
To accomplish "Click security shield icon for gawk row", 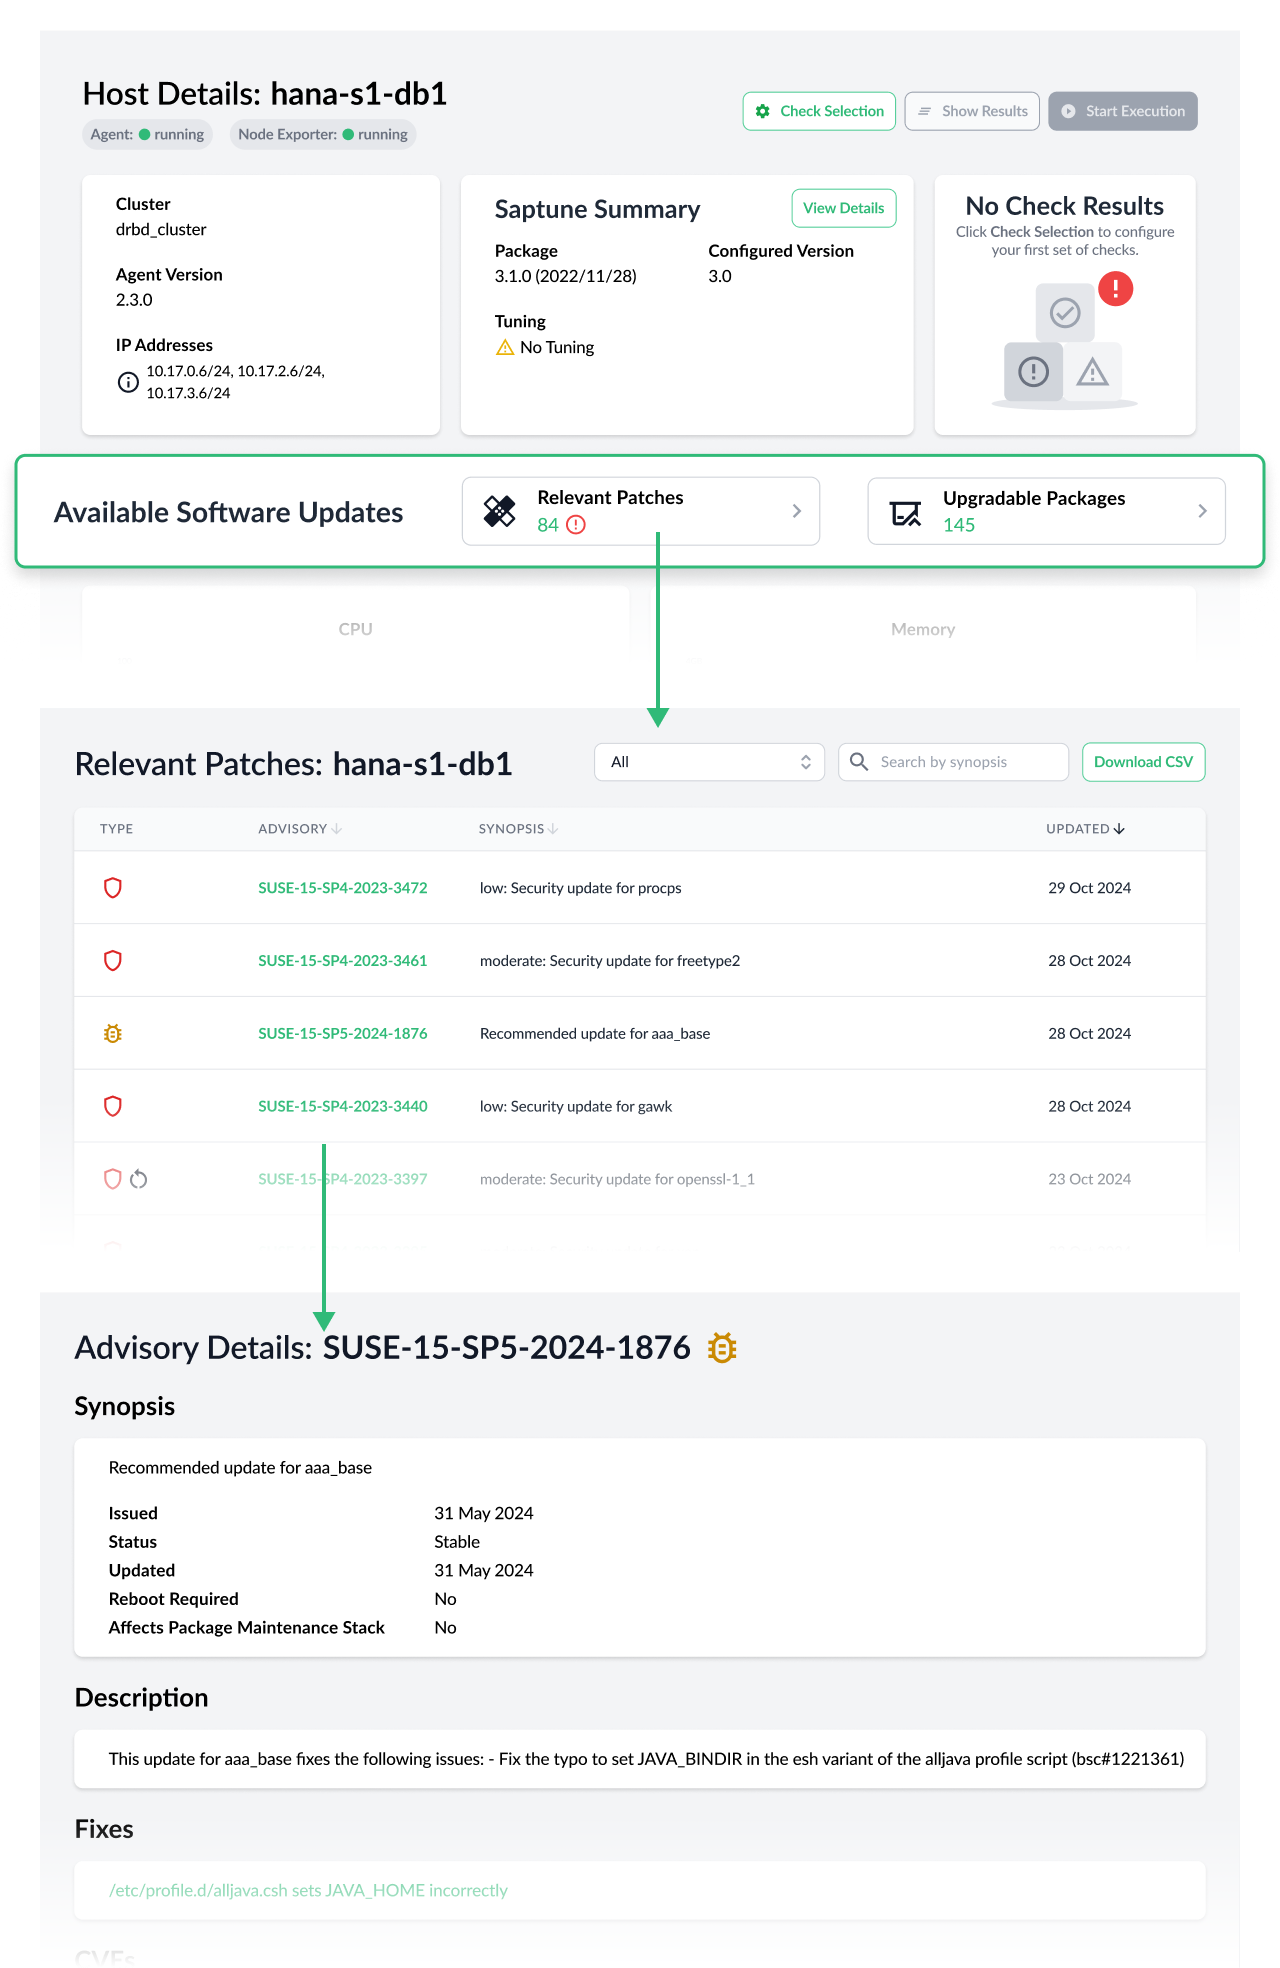I will [x=113, y=1106].
